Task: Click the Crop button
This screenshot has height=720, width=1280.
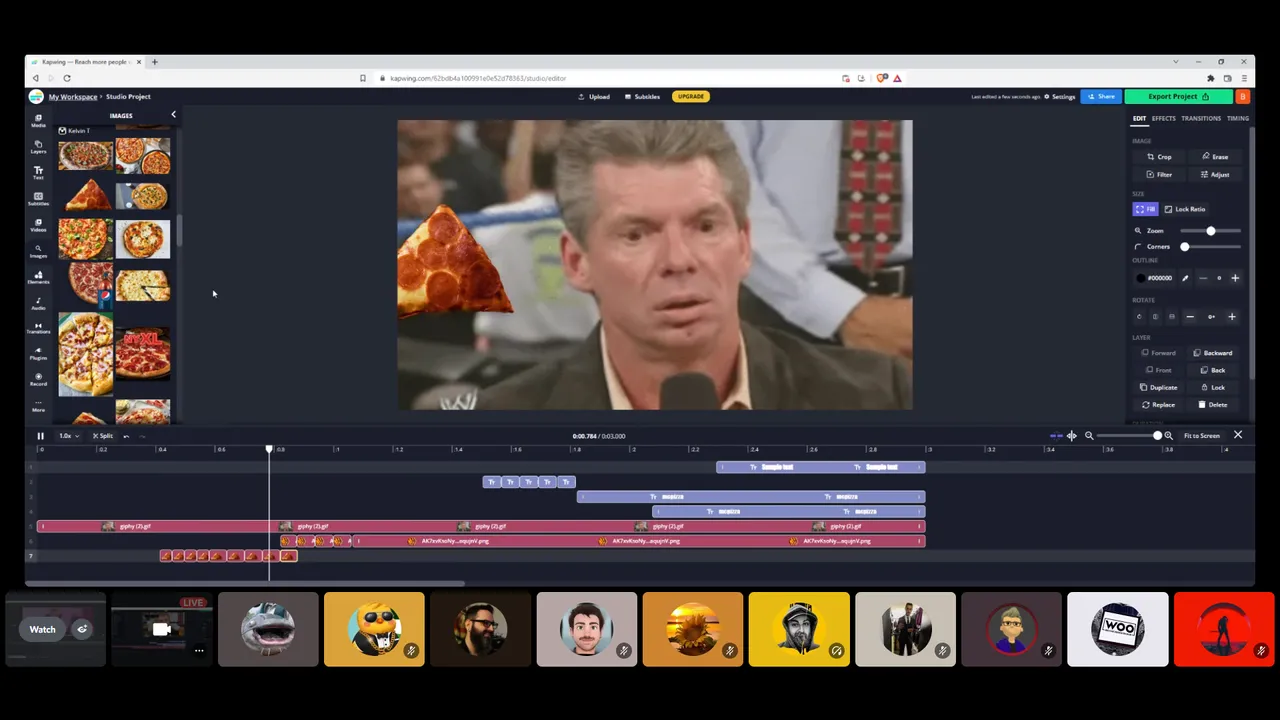Action: coord(1158,157)
